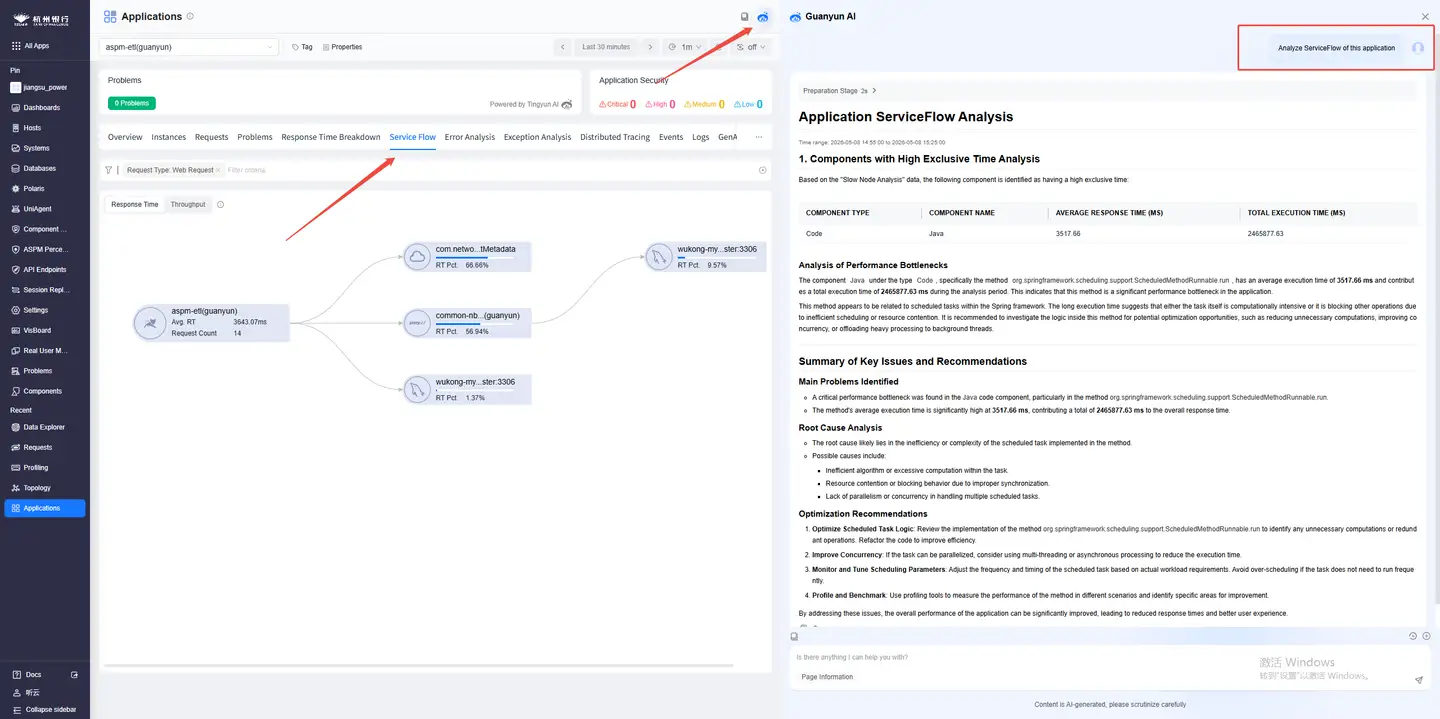Image resolution: width=1440 pixels, height=719 pixels.
Task: Remove the Request Type: Web Request filter chip
Action: (x=218, y=170)
